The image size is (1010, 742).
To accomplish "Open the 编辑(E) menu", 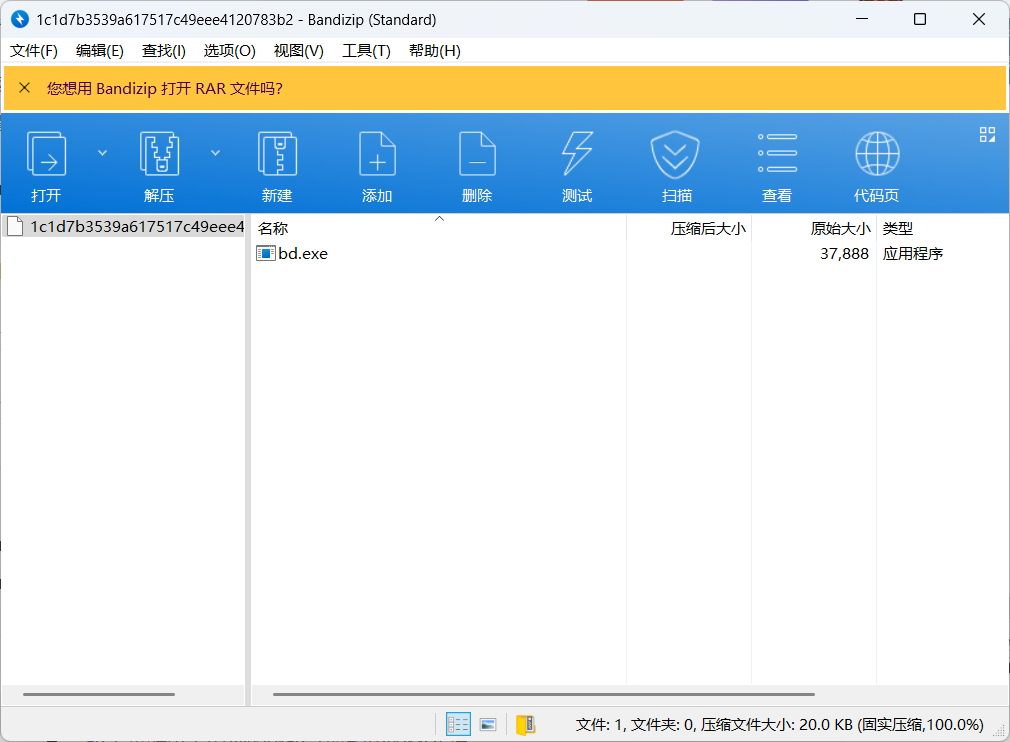I will point(100,51).
